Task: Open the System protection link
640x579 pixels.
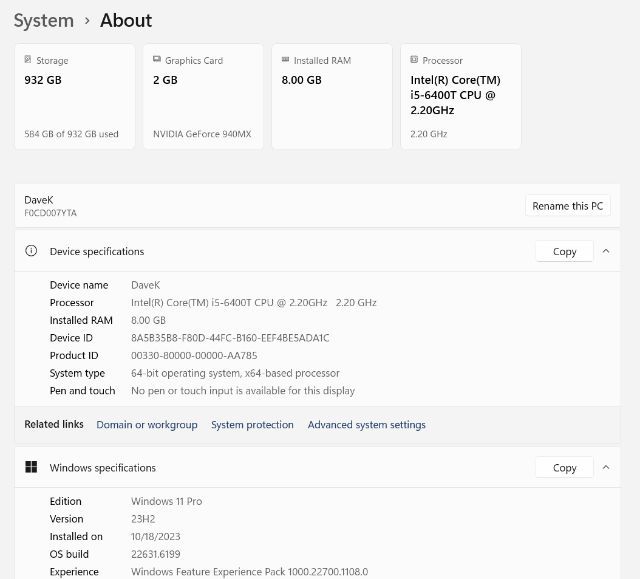Action: coord(252,425)
